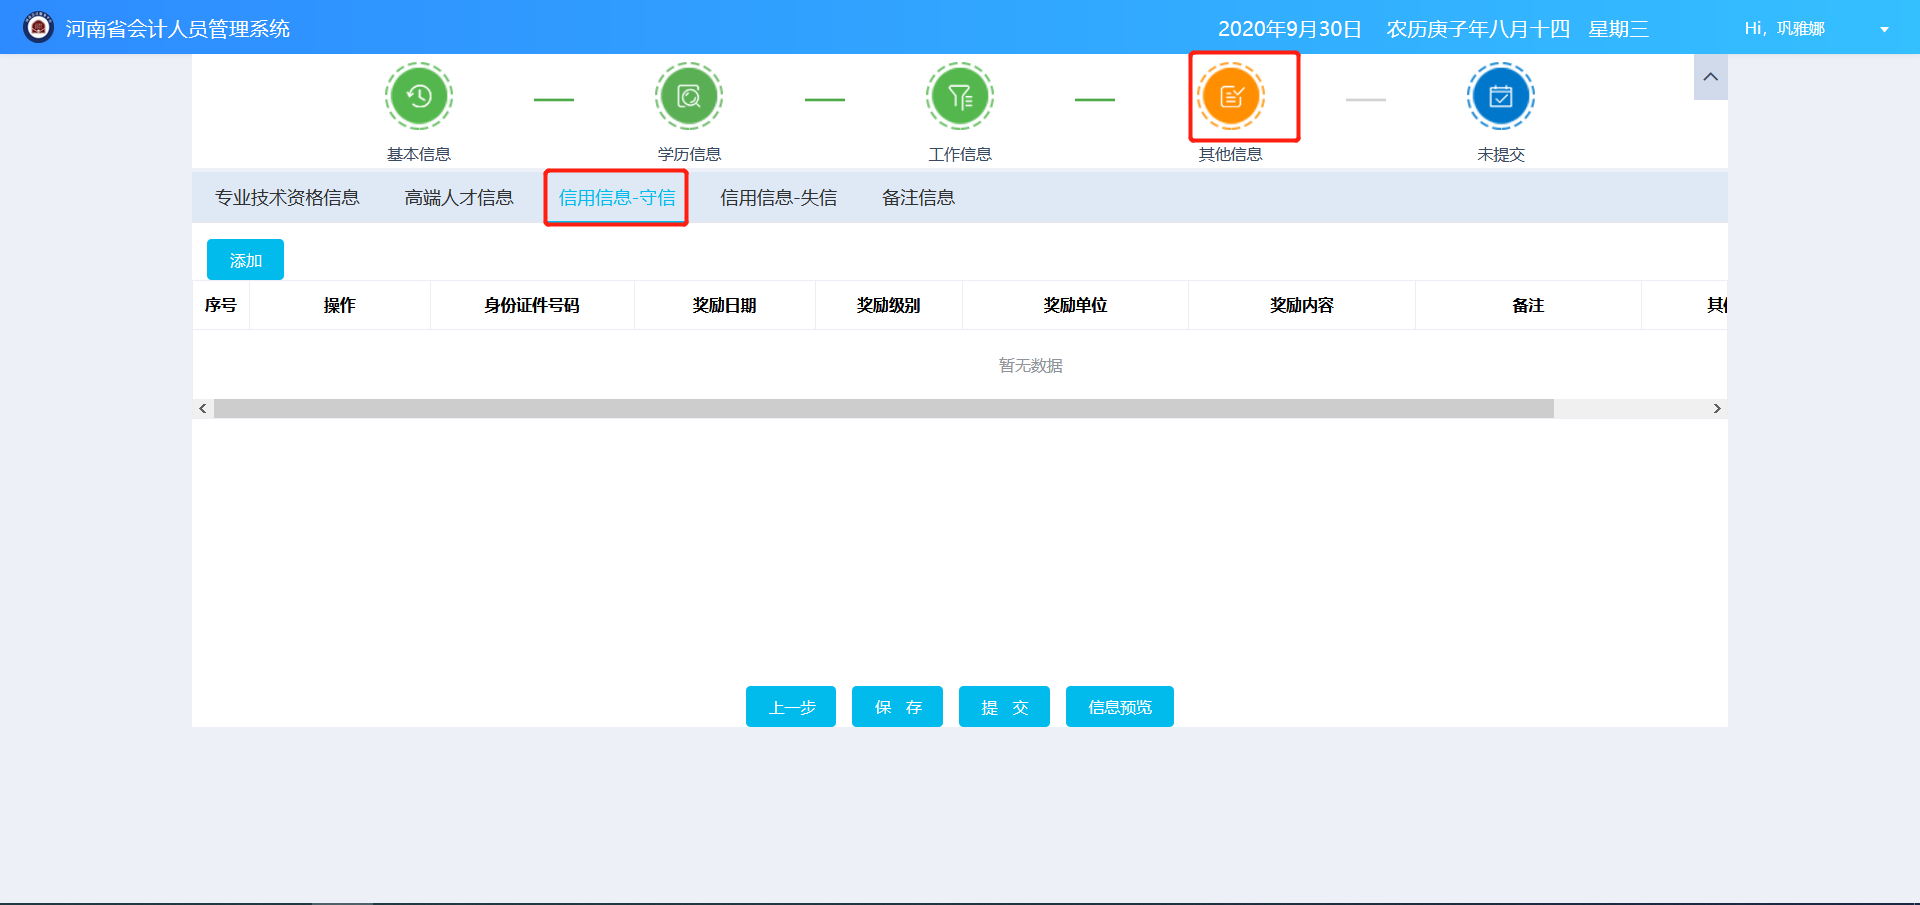Open the 高端人才信息 tab
Image resolution: width=1920 pixels, height=905 pixels.
[x=458, y=197]
